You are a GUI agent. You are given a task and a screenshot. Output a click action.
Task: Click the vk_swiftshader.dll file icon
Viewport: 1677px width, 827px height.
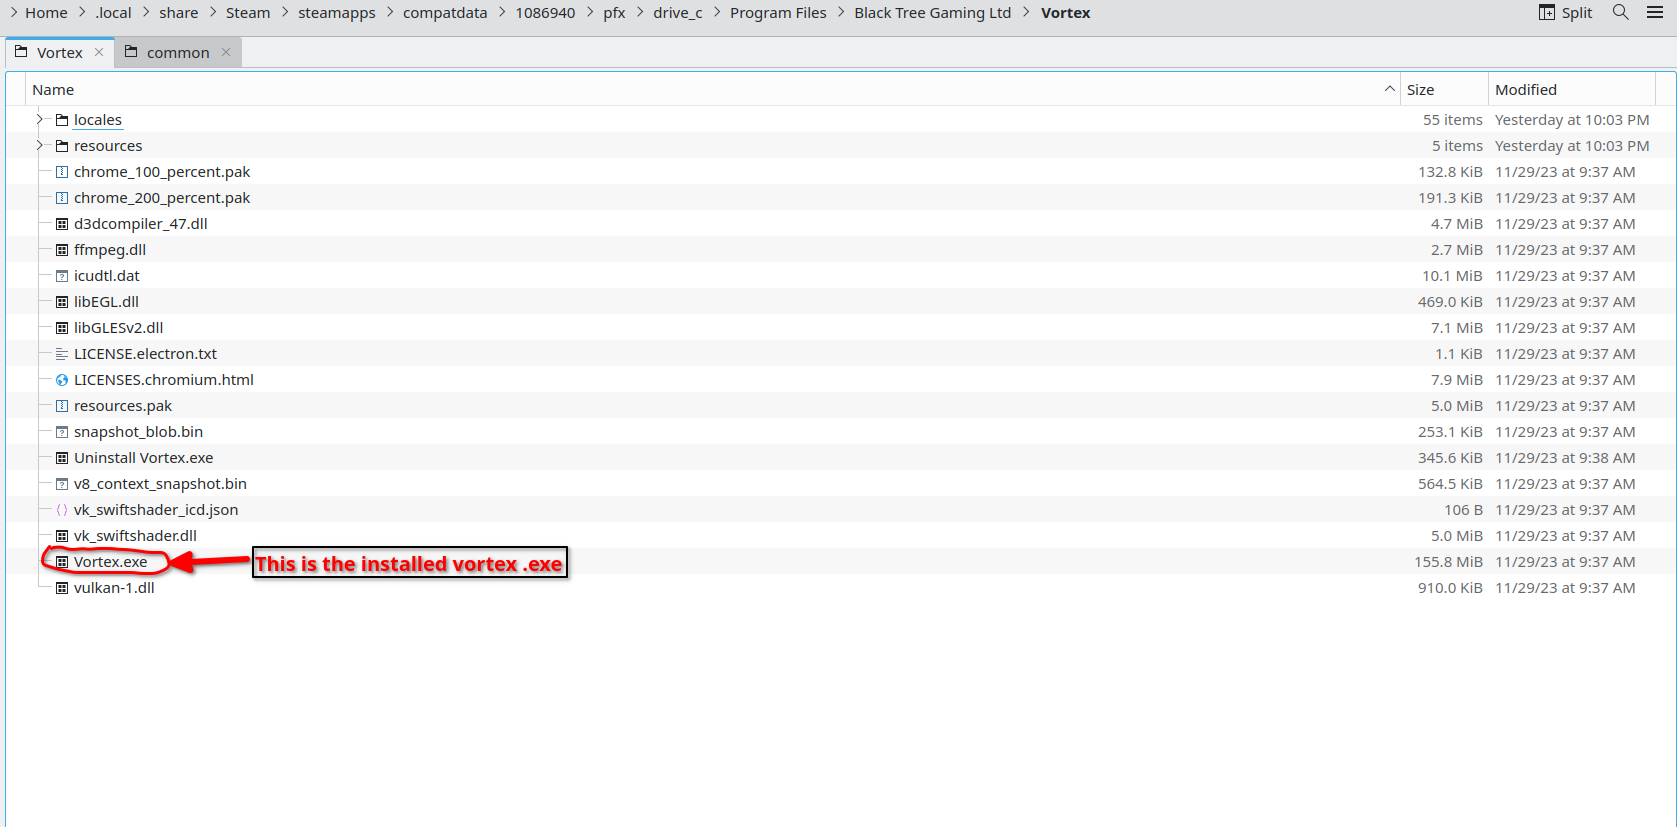click(62, 536)
